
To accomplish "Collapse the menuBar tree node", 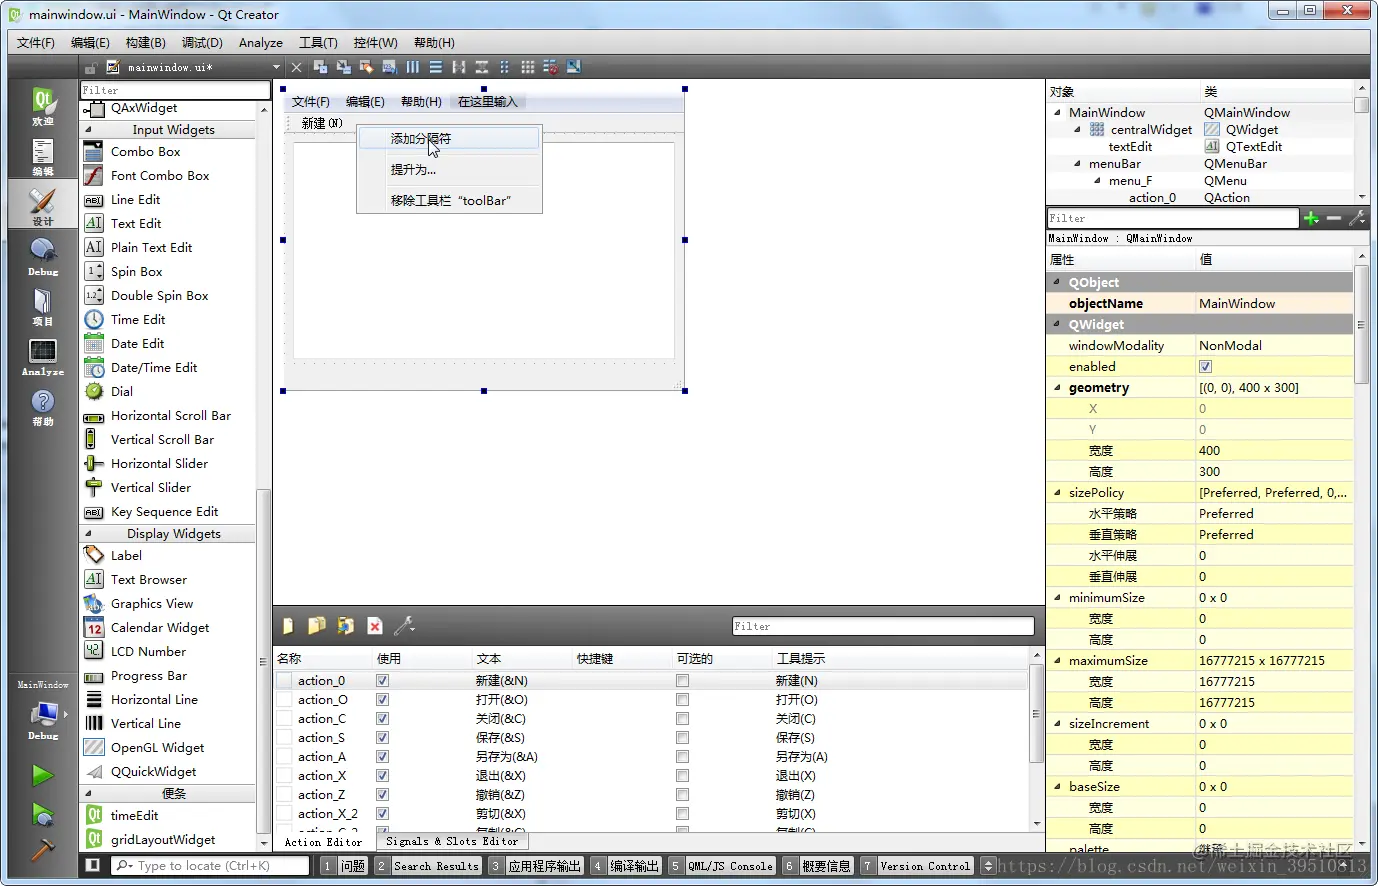I will tap(1078, 164).
